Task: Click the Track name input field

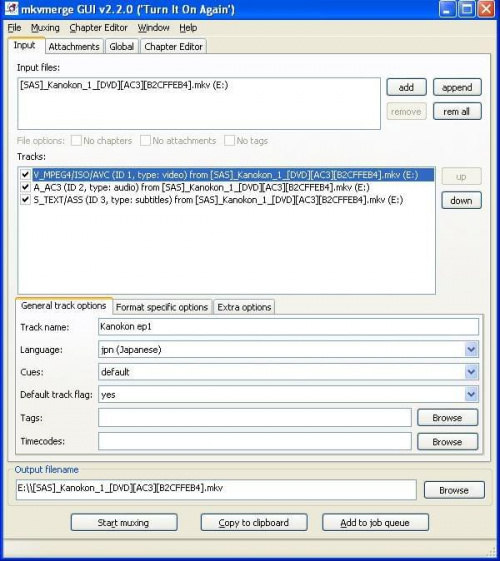Action: (x=288, y=327)
